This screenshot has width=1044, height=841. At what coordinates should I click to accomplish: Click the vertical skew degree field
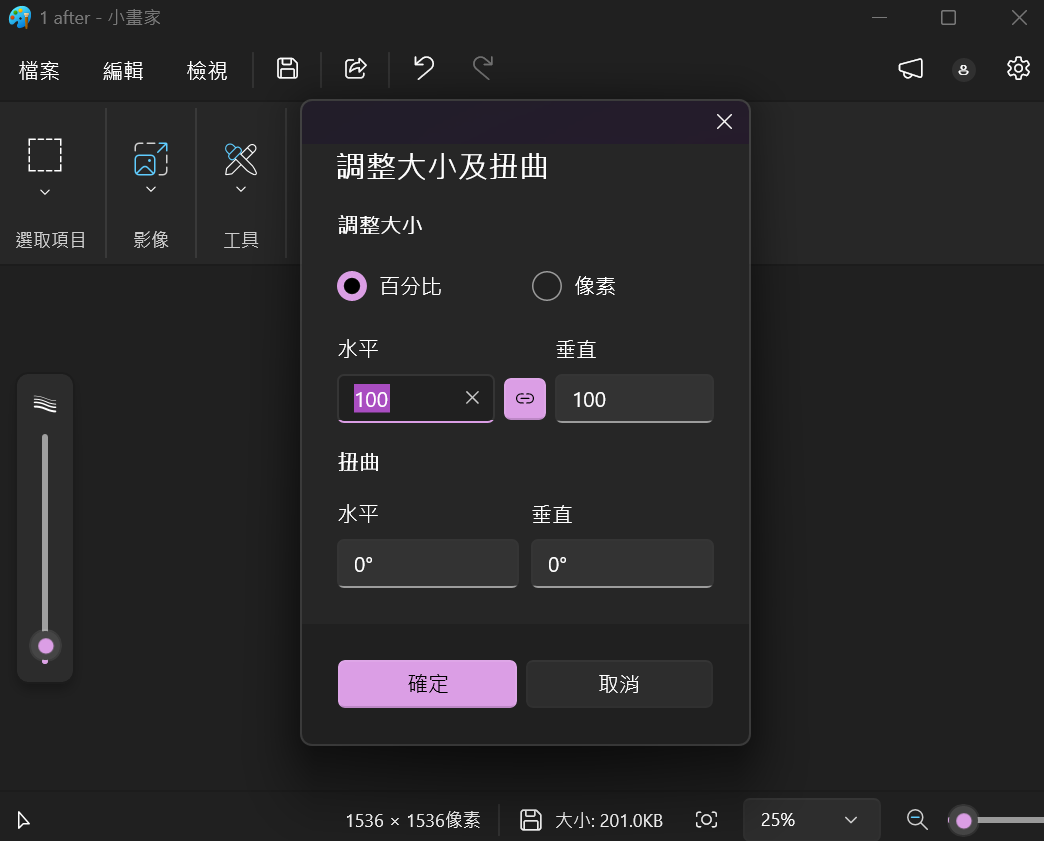coord(623,564)
